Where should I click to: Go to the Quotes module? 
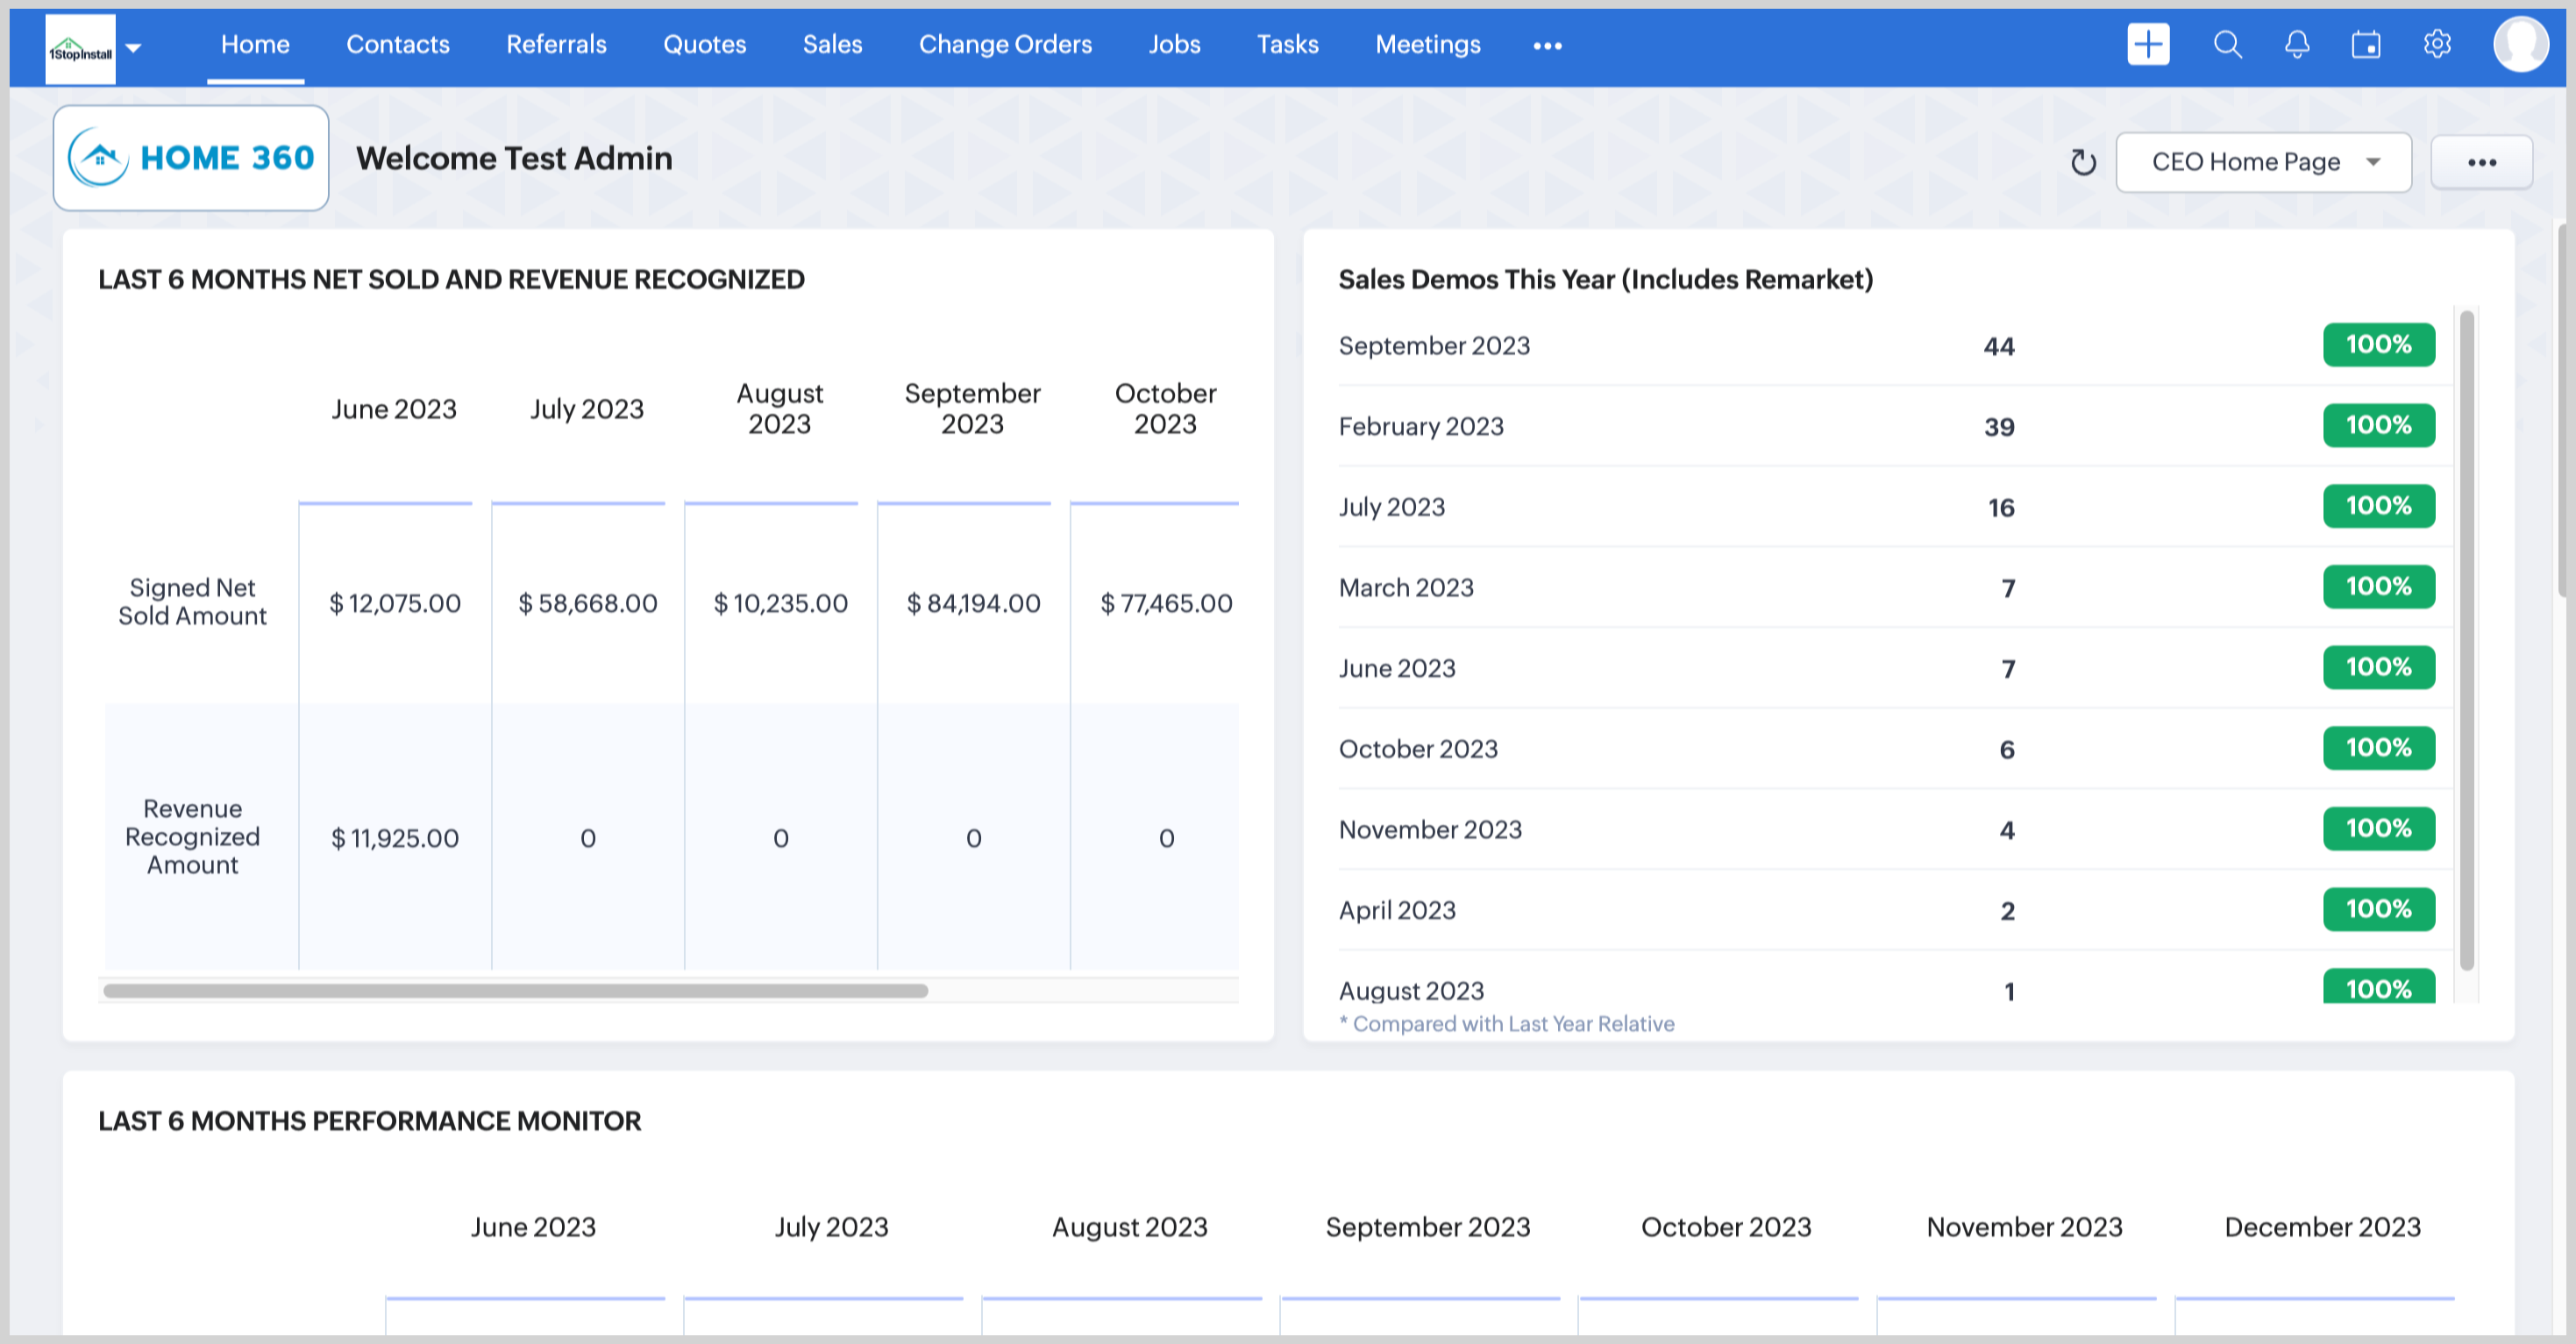click(x=704, y=45)
